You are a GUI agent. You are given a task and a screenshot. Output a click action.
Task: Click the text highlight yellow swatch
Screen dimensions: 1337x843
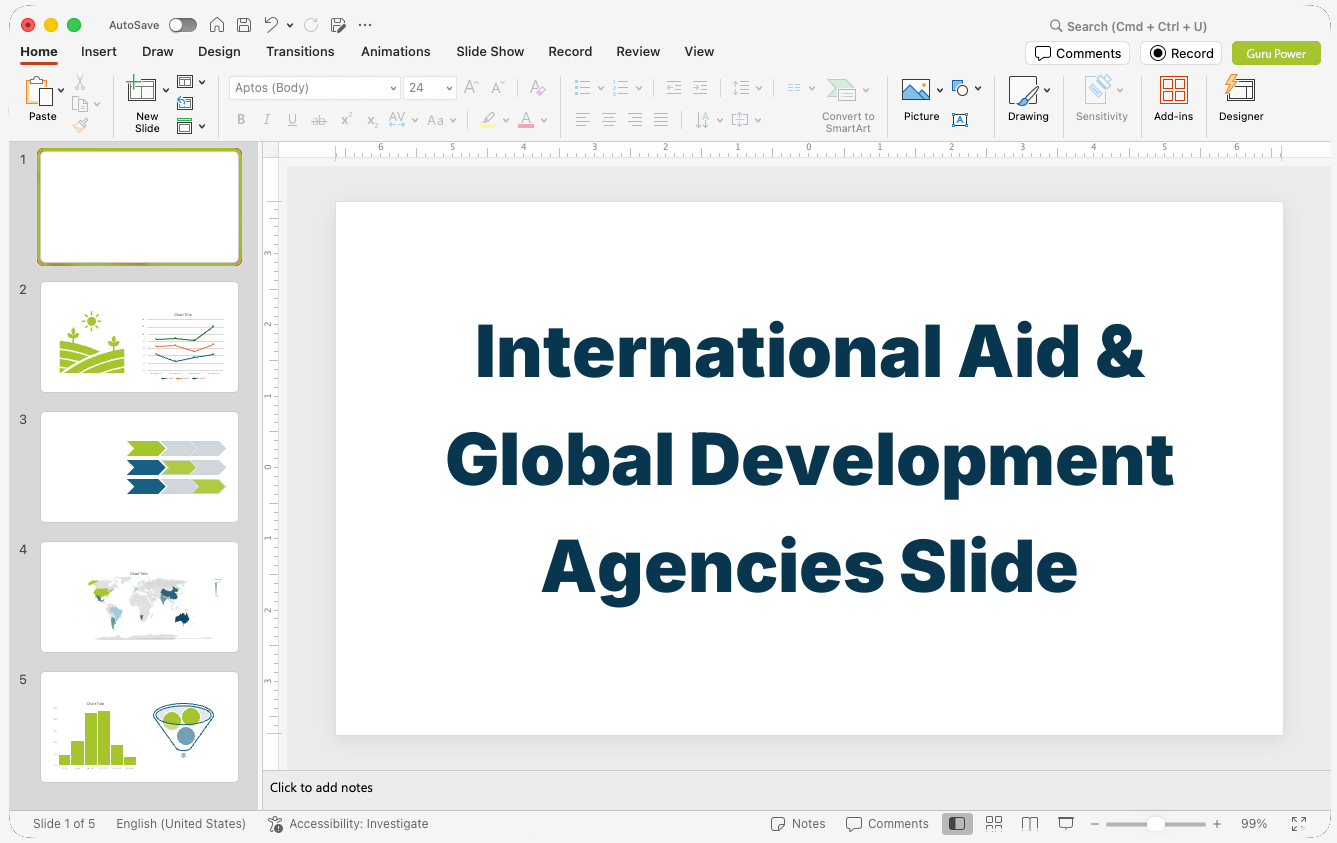coord(488,121)
